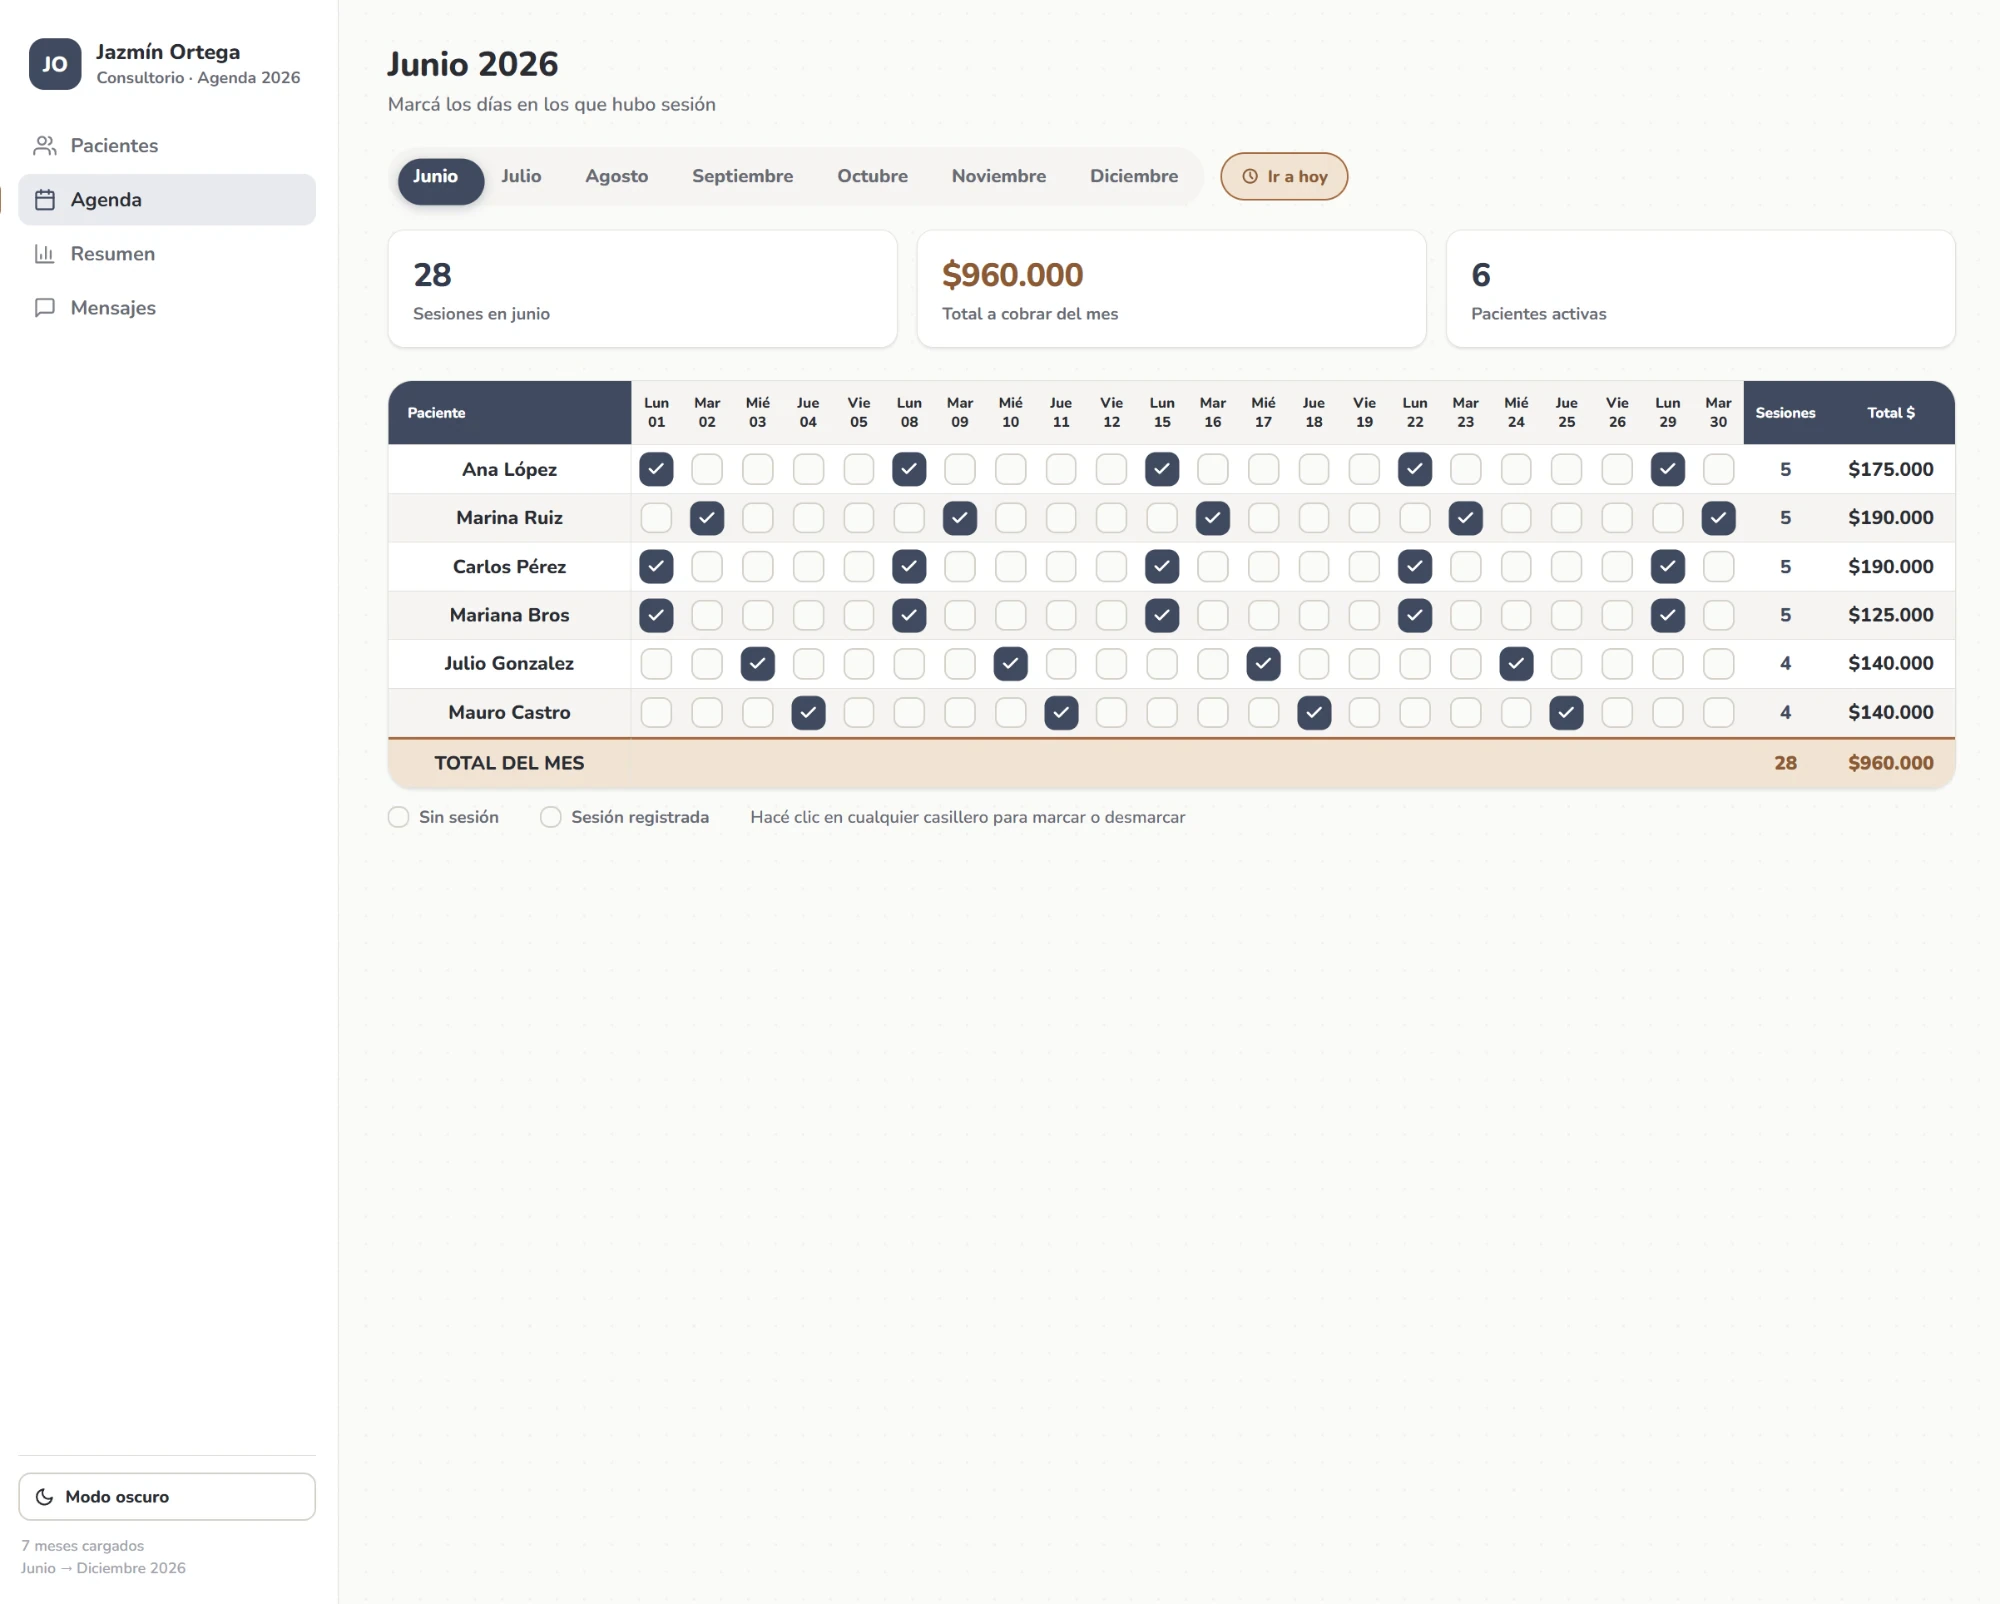The width and height of the screenshot is (2000, 1604).
Task: Uncheck Mauro Castro session on Jue 04
Action: (808, 713)
